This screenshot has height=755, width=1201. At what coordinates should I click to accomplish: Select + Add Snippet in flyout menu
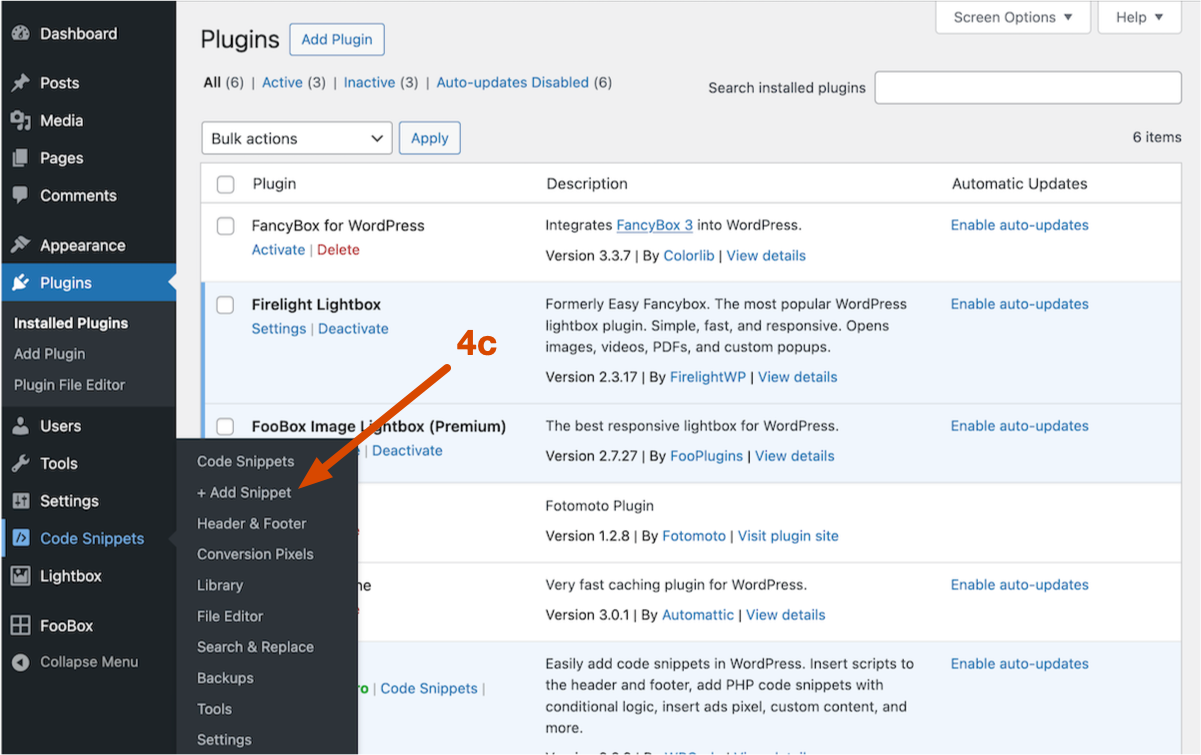point(245,492)
